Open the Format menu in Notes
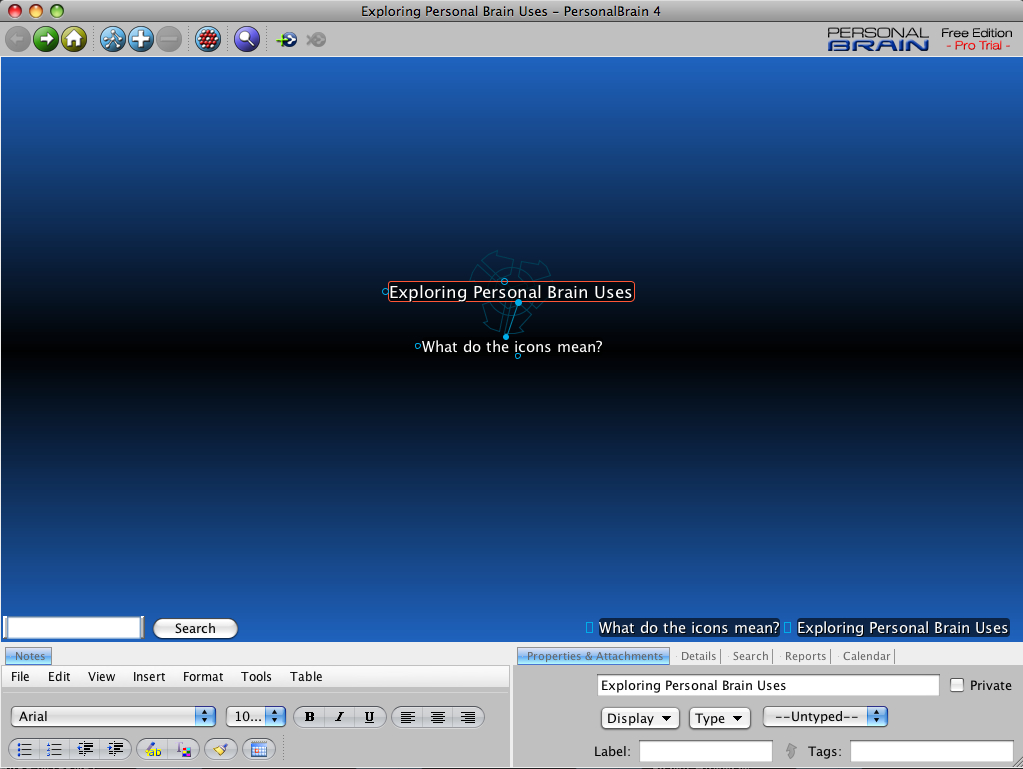 click(203, 677)
